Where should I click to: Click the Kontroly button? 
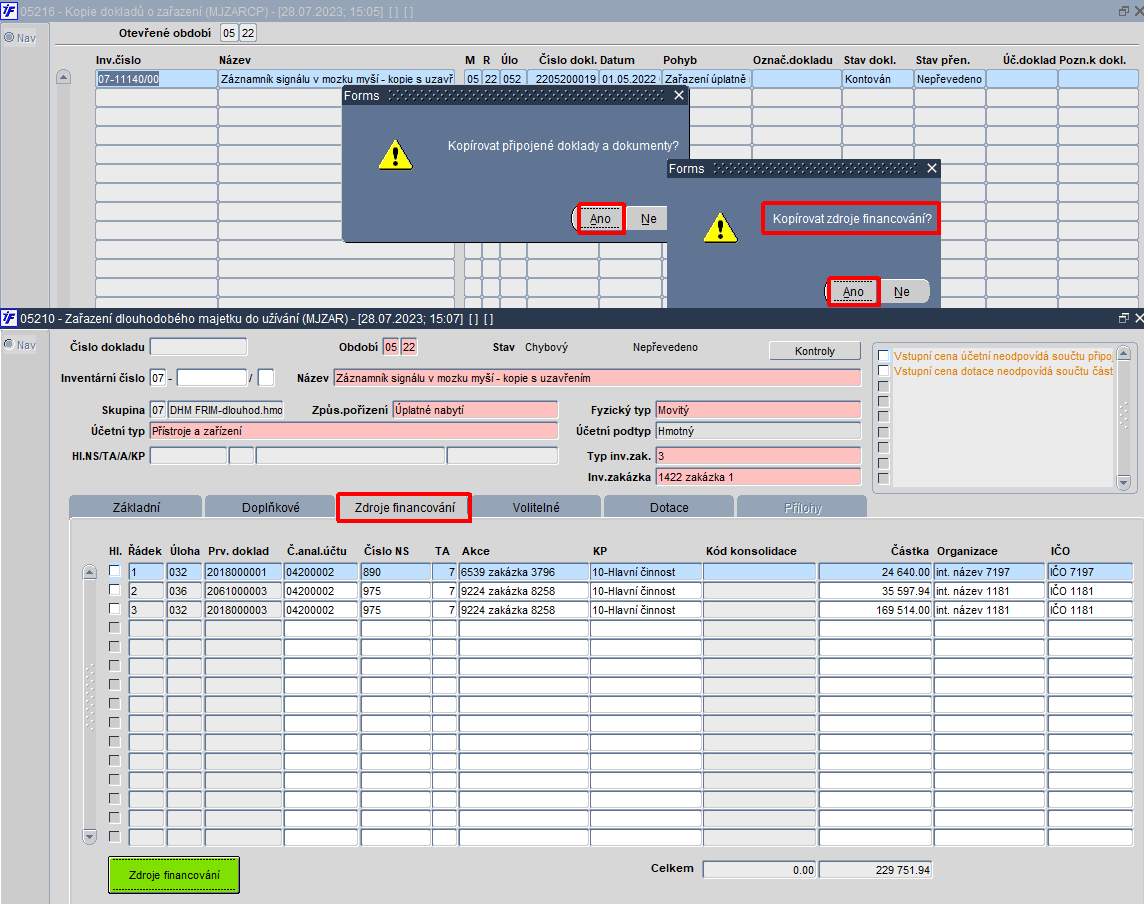[815, 351]
